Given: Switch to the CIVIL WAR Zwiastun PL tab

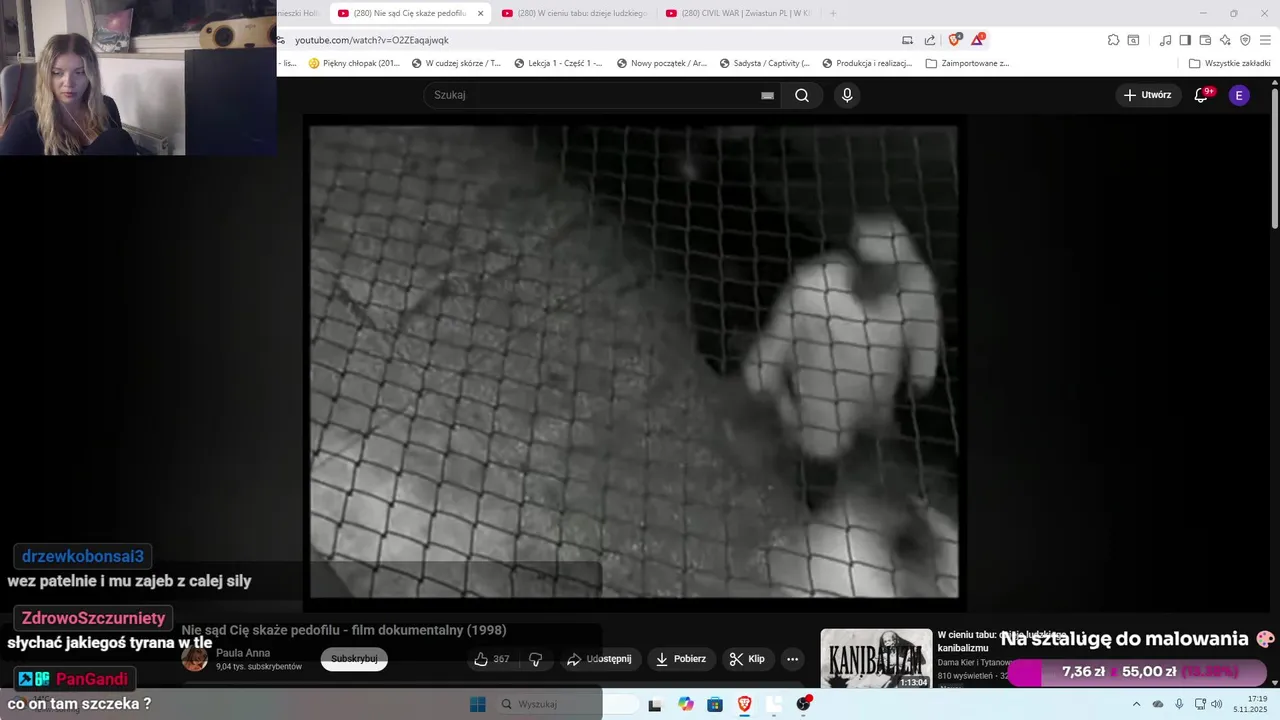Looking at the screenshot, I should (738, 13).
